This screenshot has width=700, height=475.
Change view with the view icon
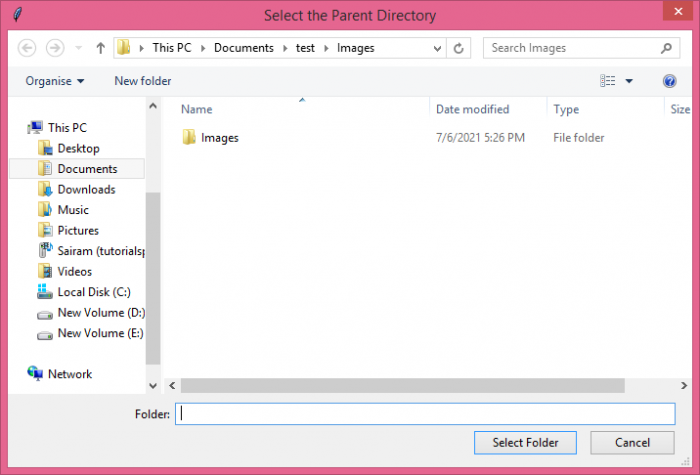[x=608, y=81]
